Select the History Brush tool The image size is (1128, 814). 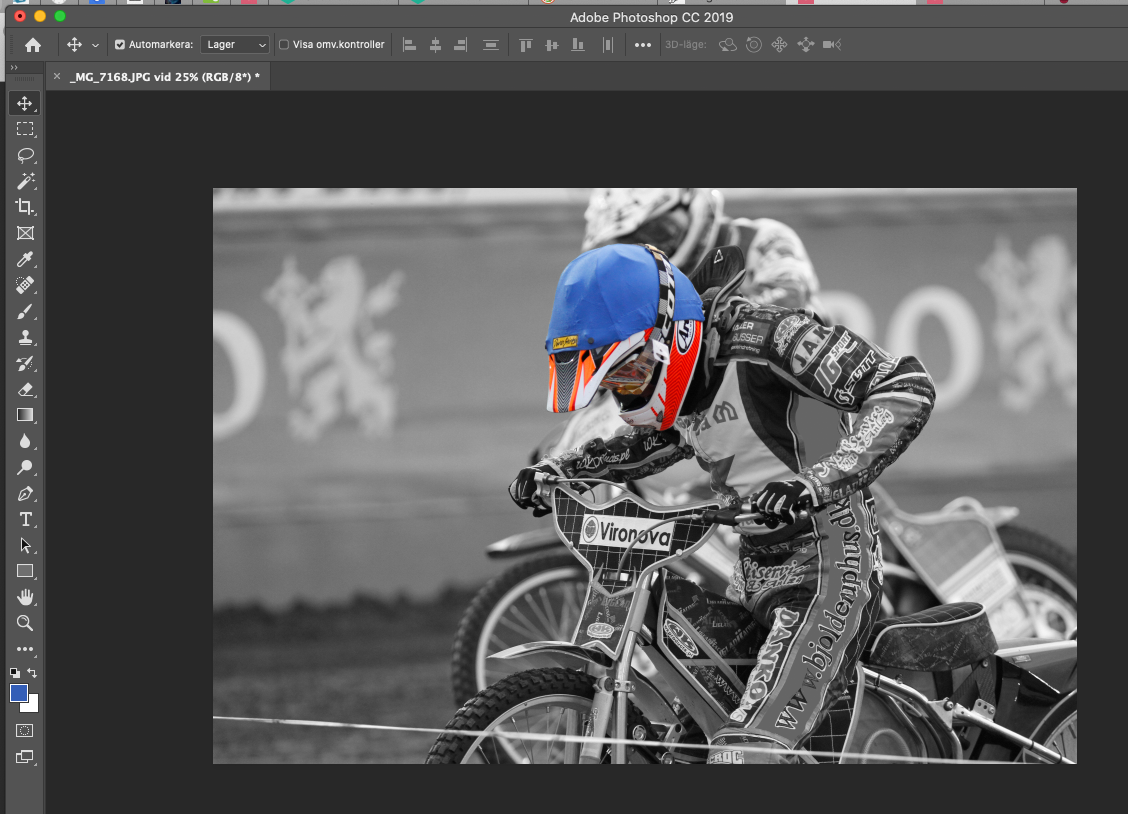click(x=25, y=363)
